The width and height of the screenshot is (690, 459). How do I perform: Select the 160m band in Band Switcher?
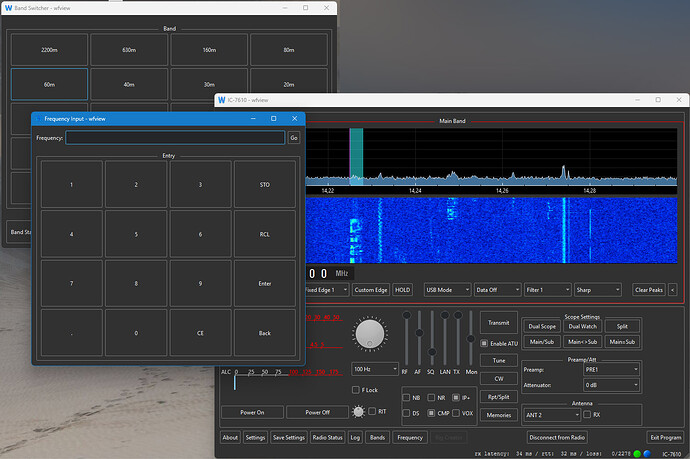209,50
